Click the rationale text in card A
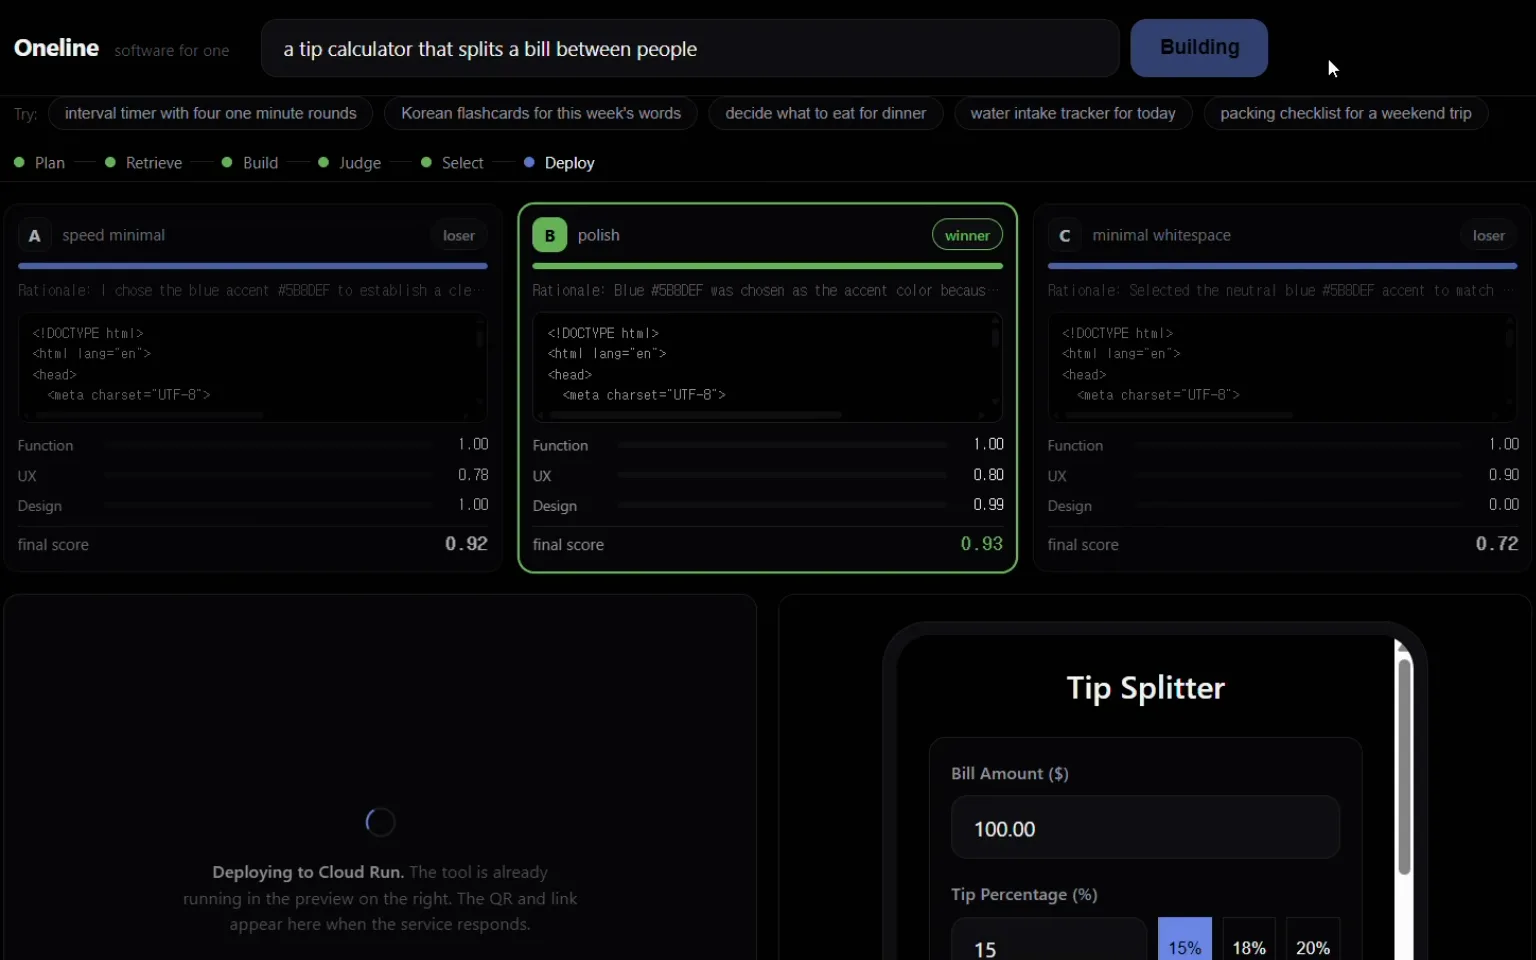Screen dimensions: 1536x960 coord(252,290)
